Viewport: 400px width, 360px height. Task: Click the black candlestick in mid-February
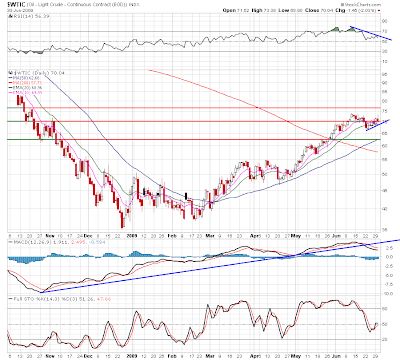coord(186,196)
